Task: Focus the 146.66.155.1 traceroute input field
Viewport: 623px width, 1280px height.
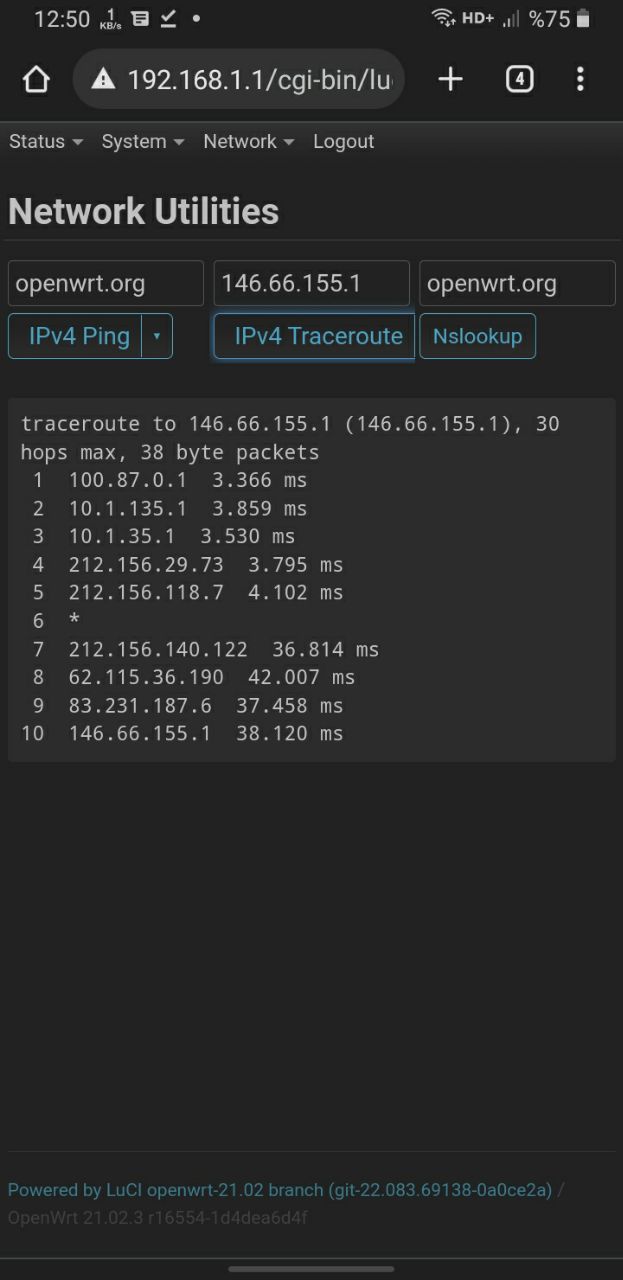Action: (x=311, y=283)
